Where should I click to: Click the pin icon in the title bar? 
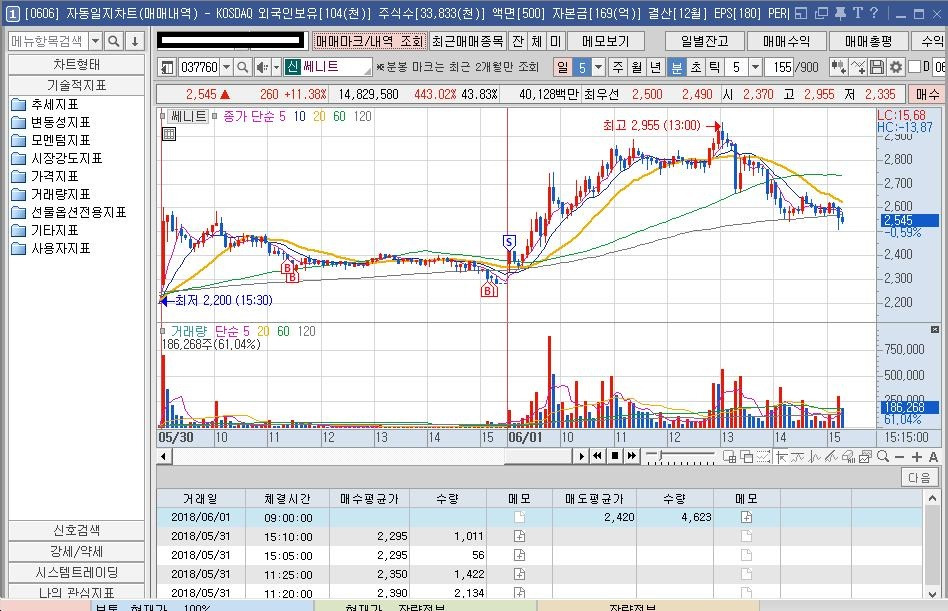point(840,13)
